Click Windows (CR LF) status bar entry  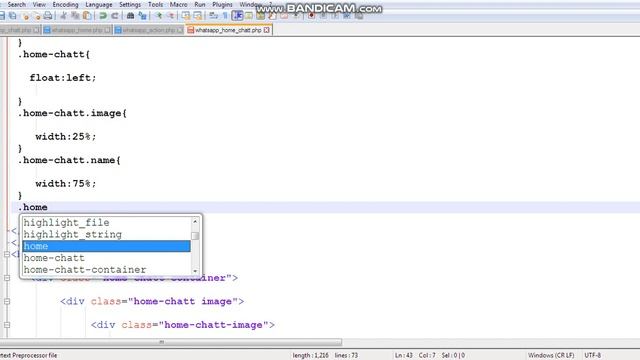point(551,356)
